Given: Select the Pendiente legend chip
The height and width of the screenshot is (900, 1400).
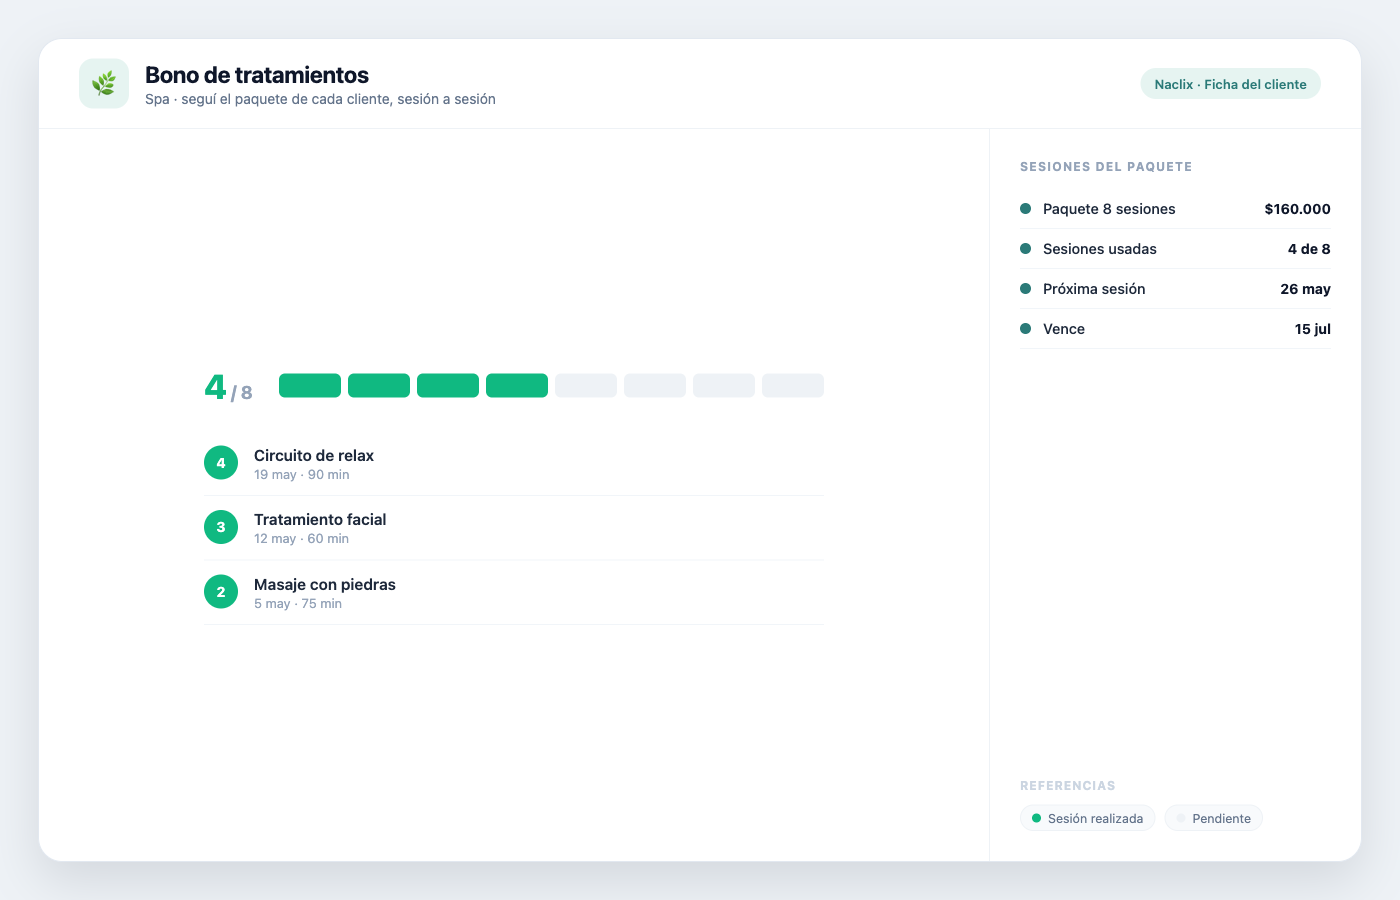Looking at the screenshot, I should point(1213,818).
